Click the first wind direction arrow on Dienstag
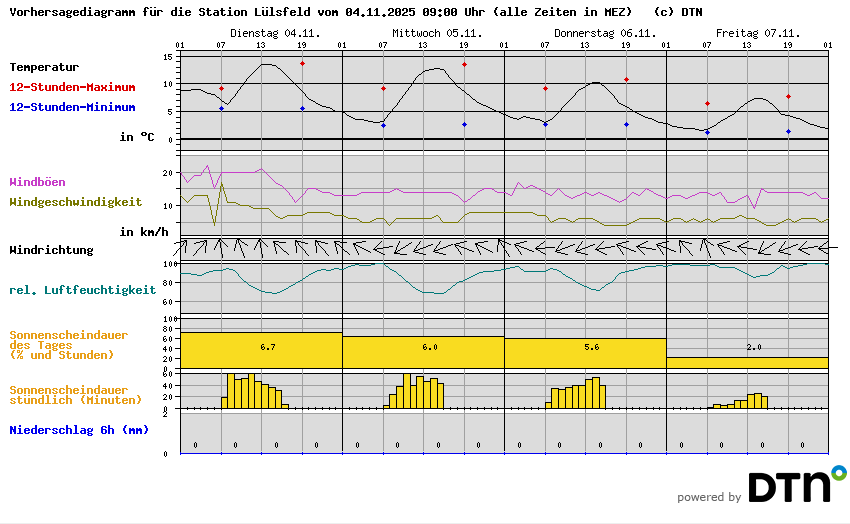This screenshot has width=850, height=524. [x=183, y=247]
